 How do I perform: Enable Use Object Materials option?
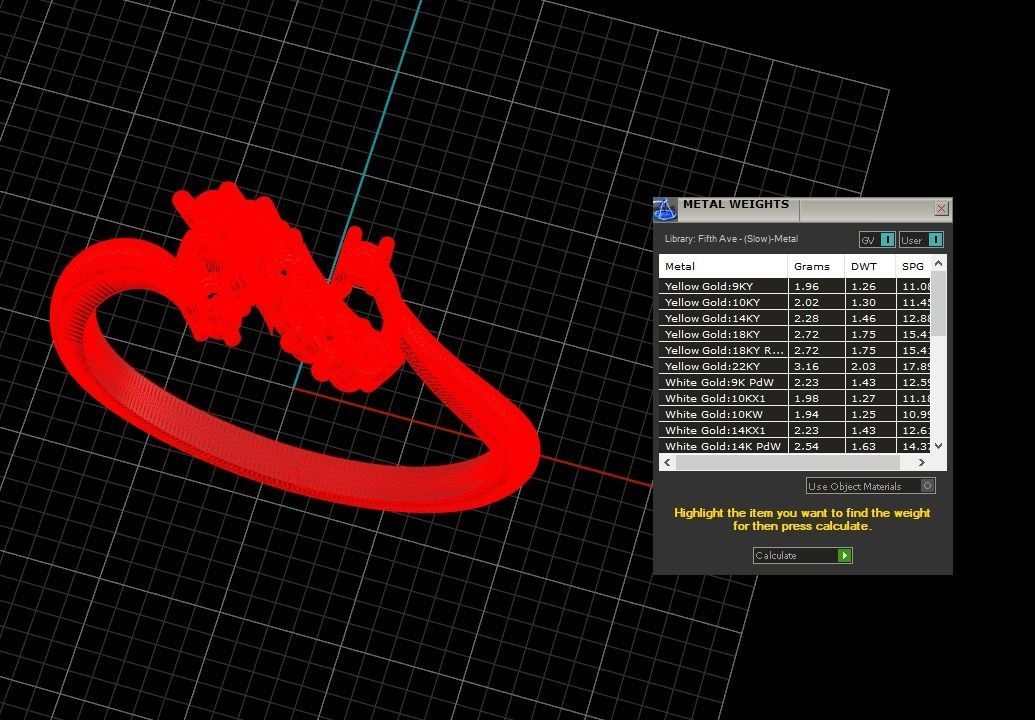point(871,486)
